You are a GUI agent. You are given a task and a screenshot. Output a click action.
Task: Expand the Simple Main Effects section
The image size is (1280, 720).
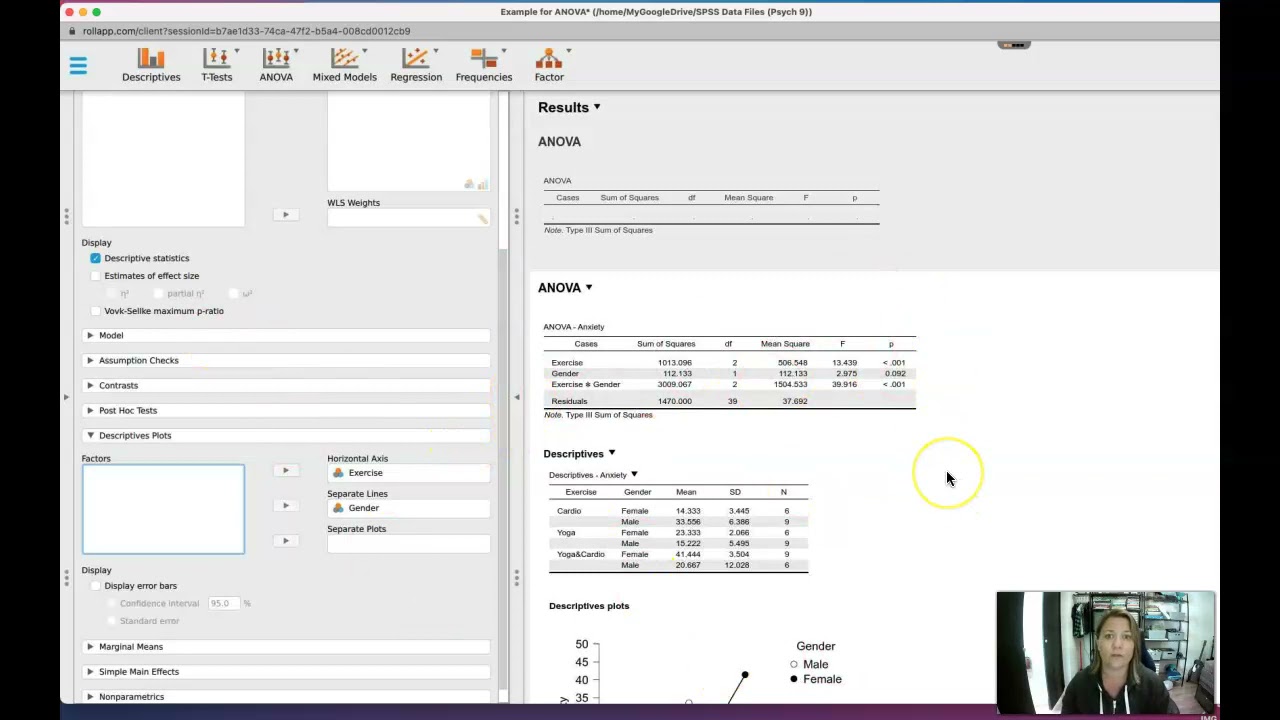(286, 672)
